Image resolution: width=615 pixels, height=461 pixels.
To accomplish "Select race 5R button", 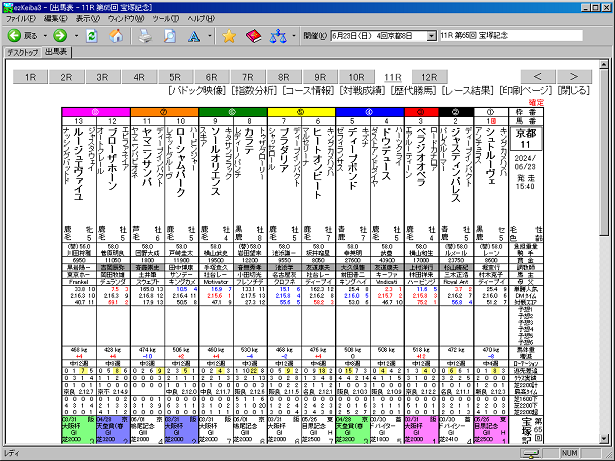I will coord(175,77).
